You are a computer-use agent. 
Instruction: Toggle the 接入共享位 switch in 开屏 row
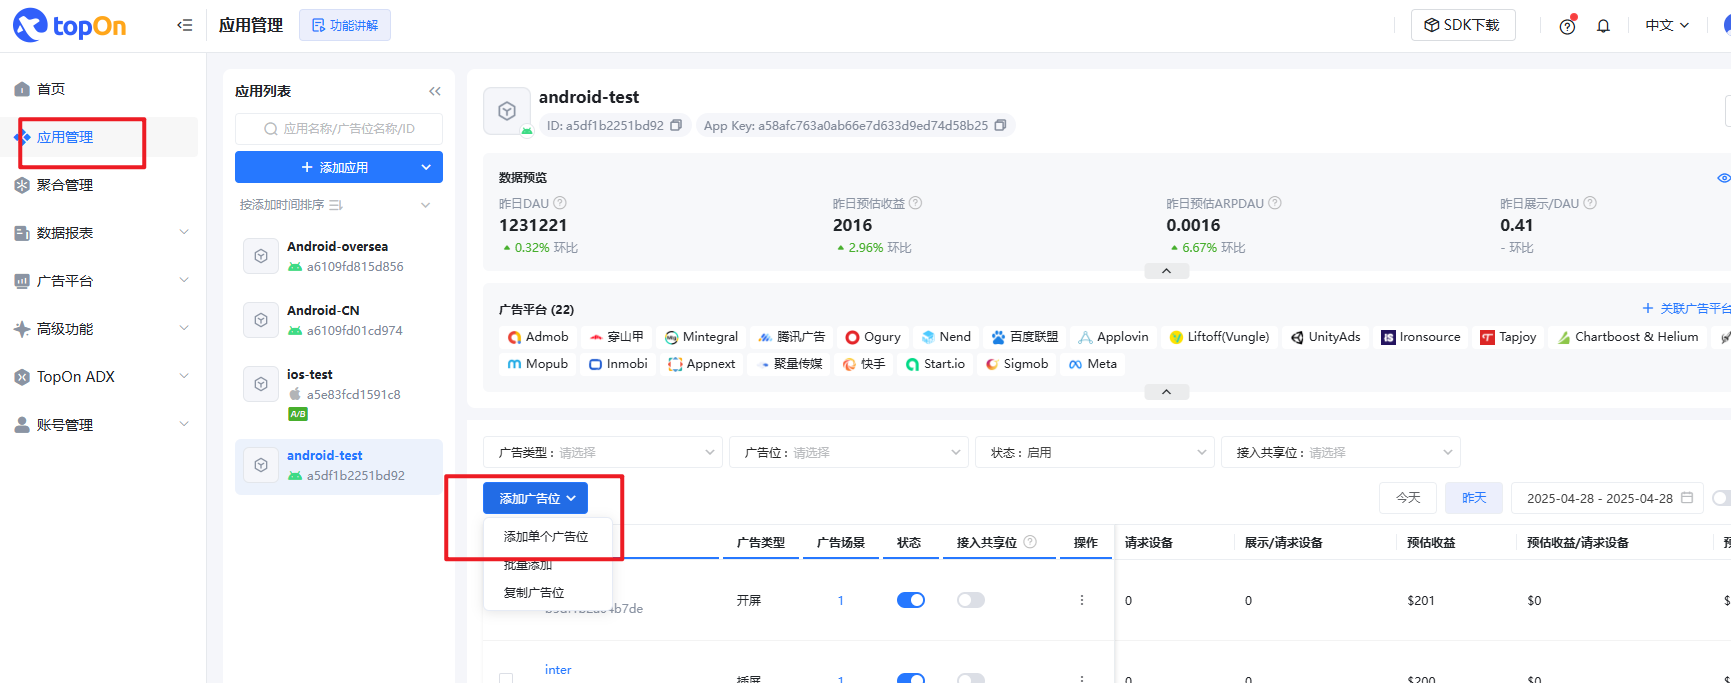(971, 600)
